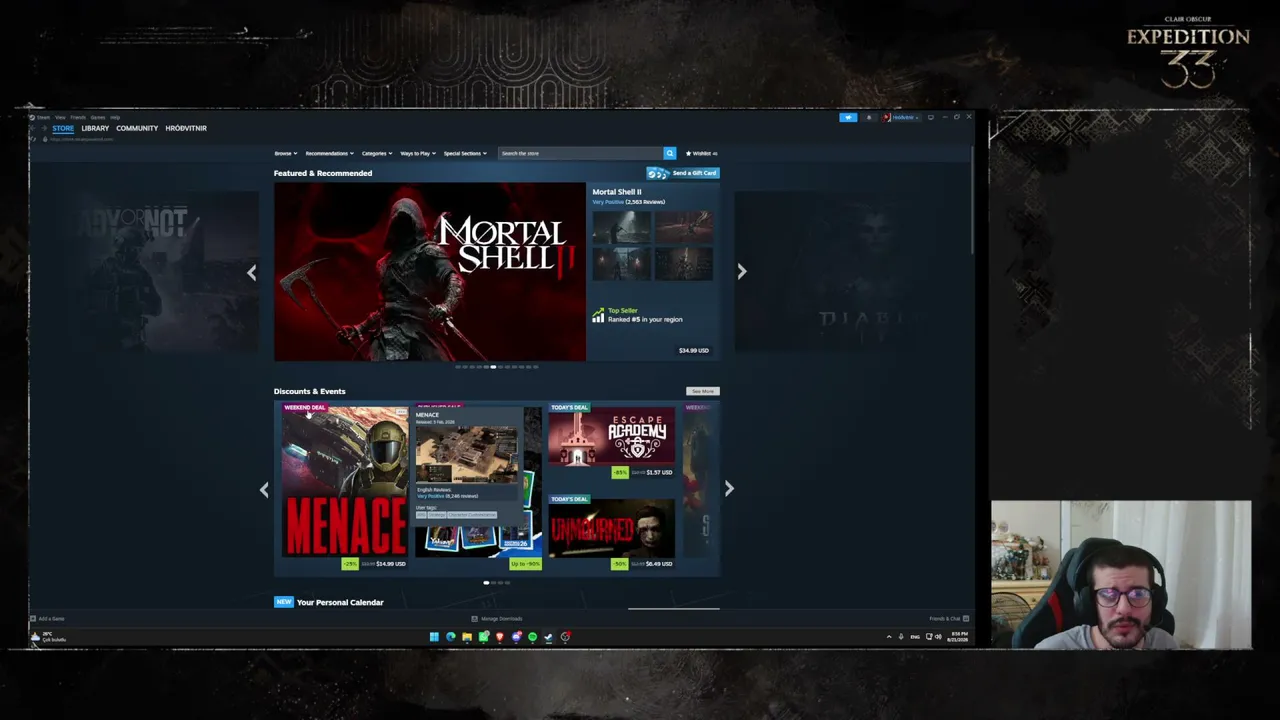
Task: Go to next featured game arrow
Action: pyautogui.click(x=741, y=272)
